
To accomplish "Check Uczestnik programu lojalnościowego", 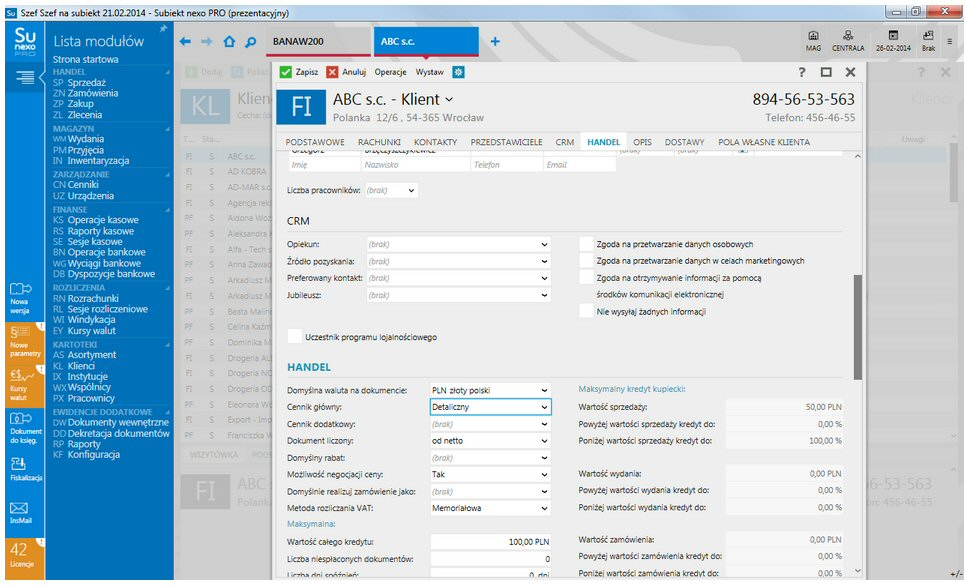I will click(x=295, y=337).
